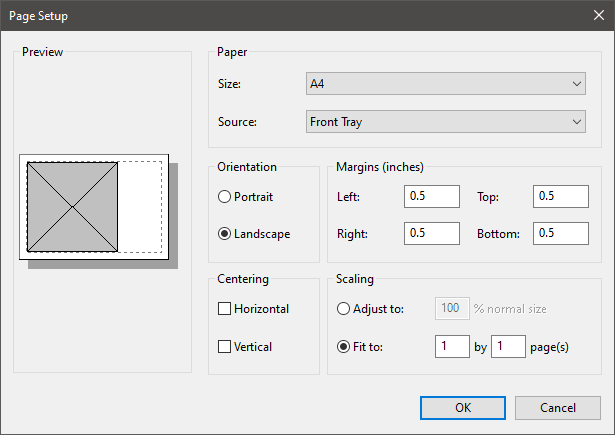Viewport: 615px width, 435px height.
Task: Click the Fit to pages-tall field
Action: [508, 347]
